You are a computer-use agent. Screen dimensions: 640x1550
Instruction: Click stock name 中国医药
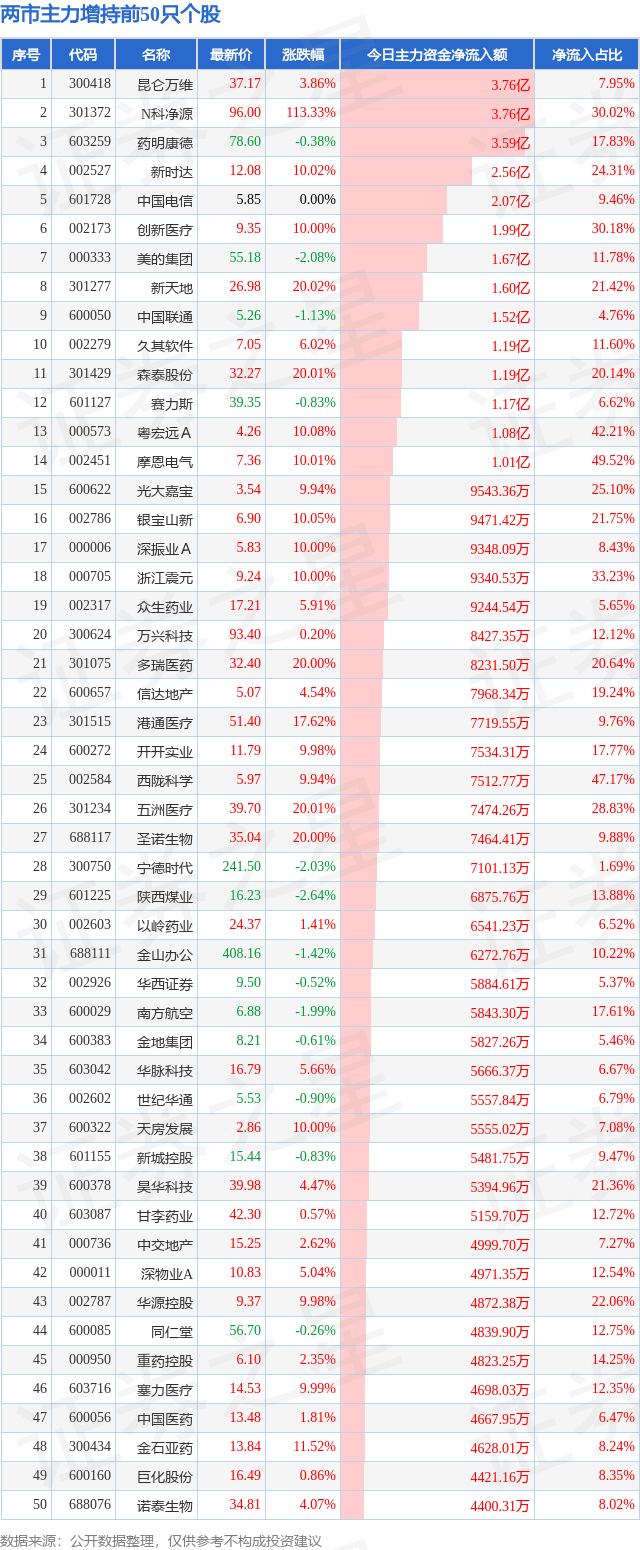coord(165,1418)
